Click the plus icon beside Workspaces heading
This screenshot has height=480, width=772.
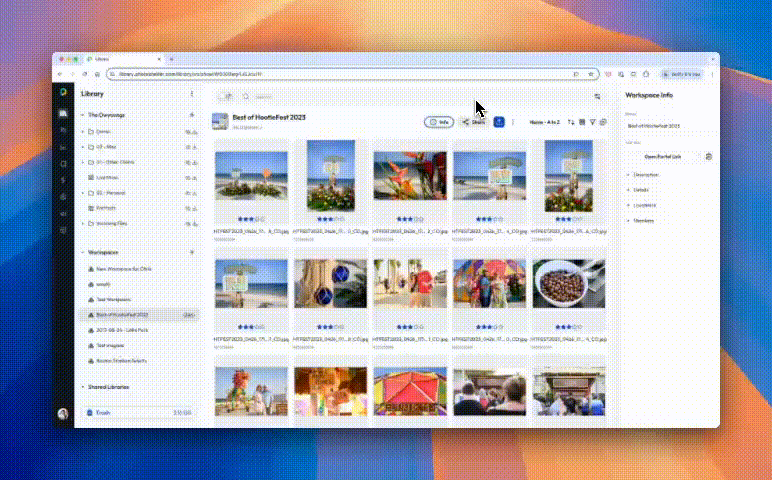pyautogui.click(x=192, y=252)
